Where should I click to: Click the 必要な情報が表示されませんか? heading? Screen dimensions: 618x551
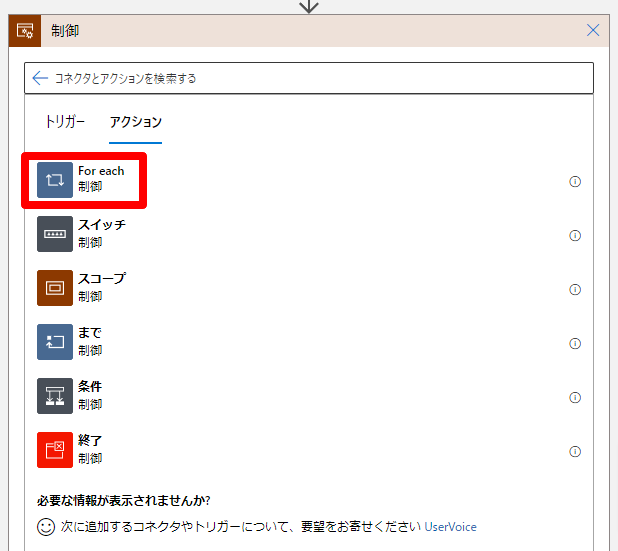[124, 501]
